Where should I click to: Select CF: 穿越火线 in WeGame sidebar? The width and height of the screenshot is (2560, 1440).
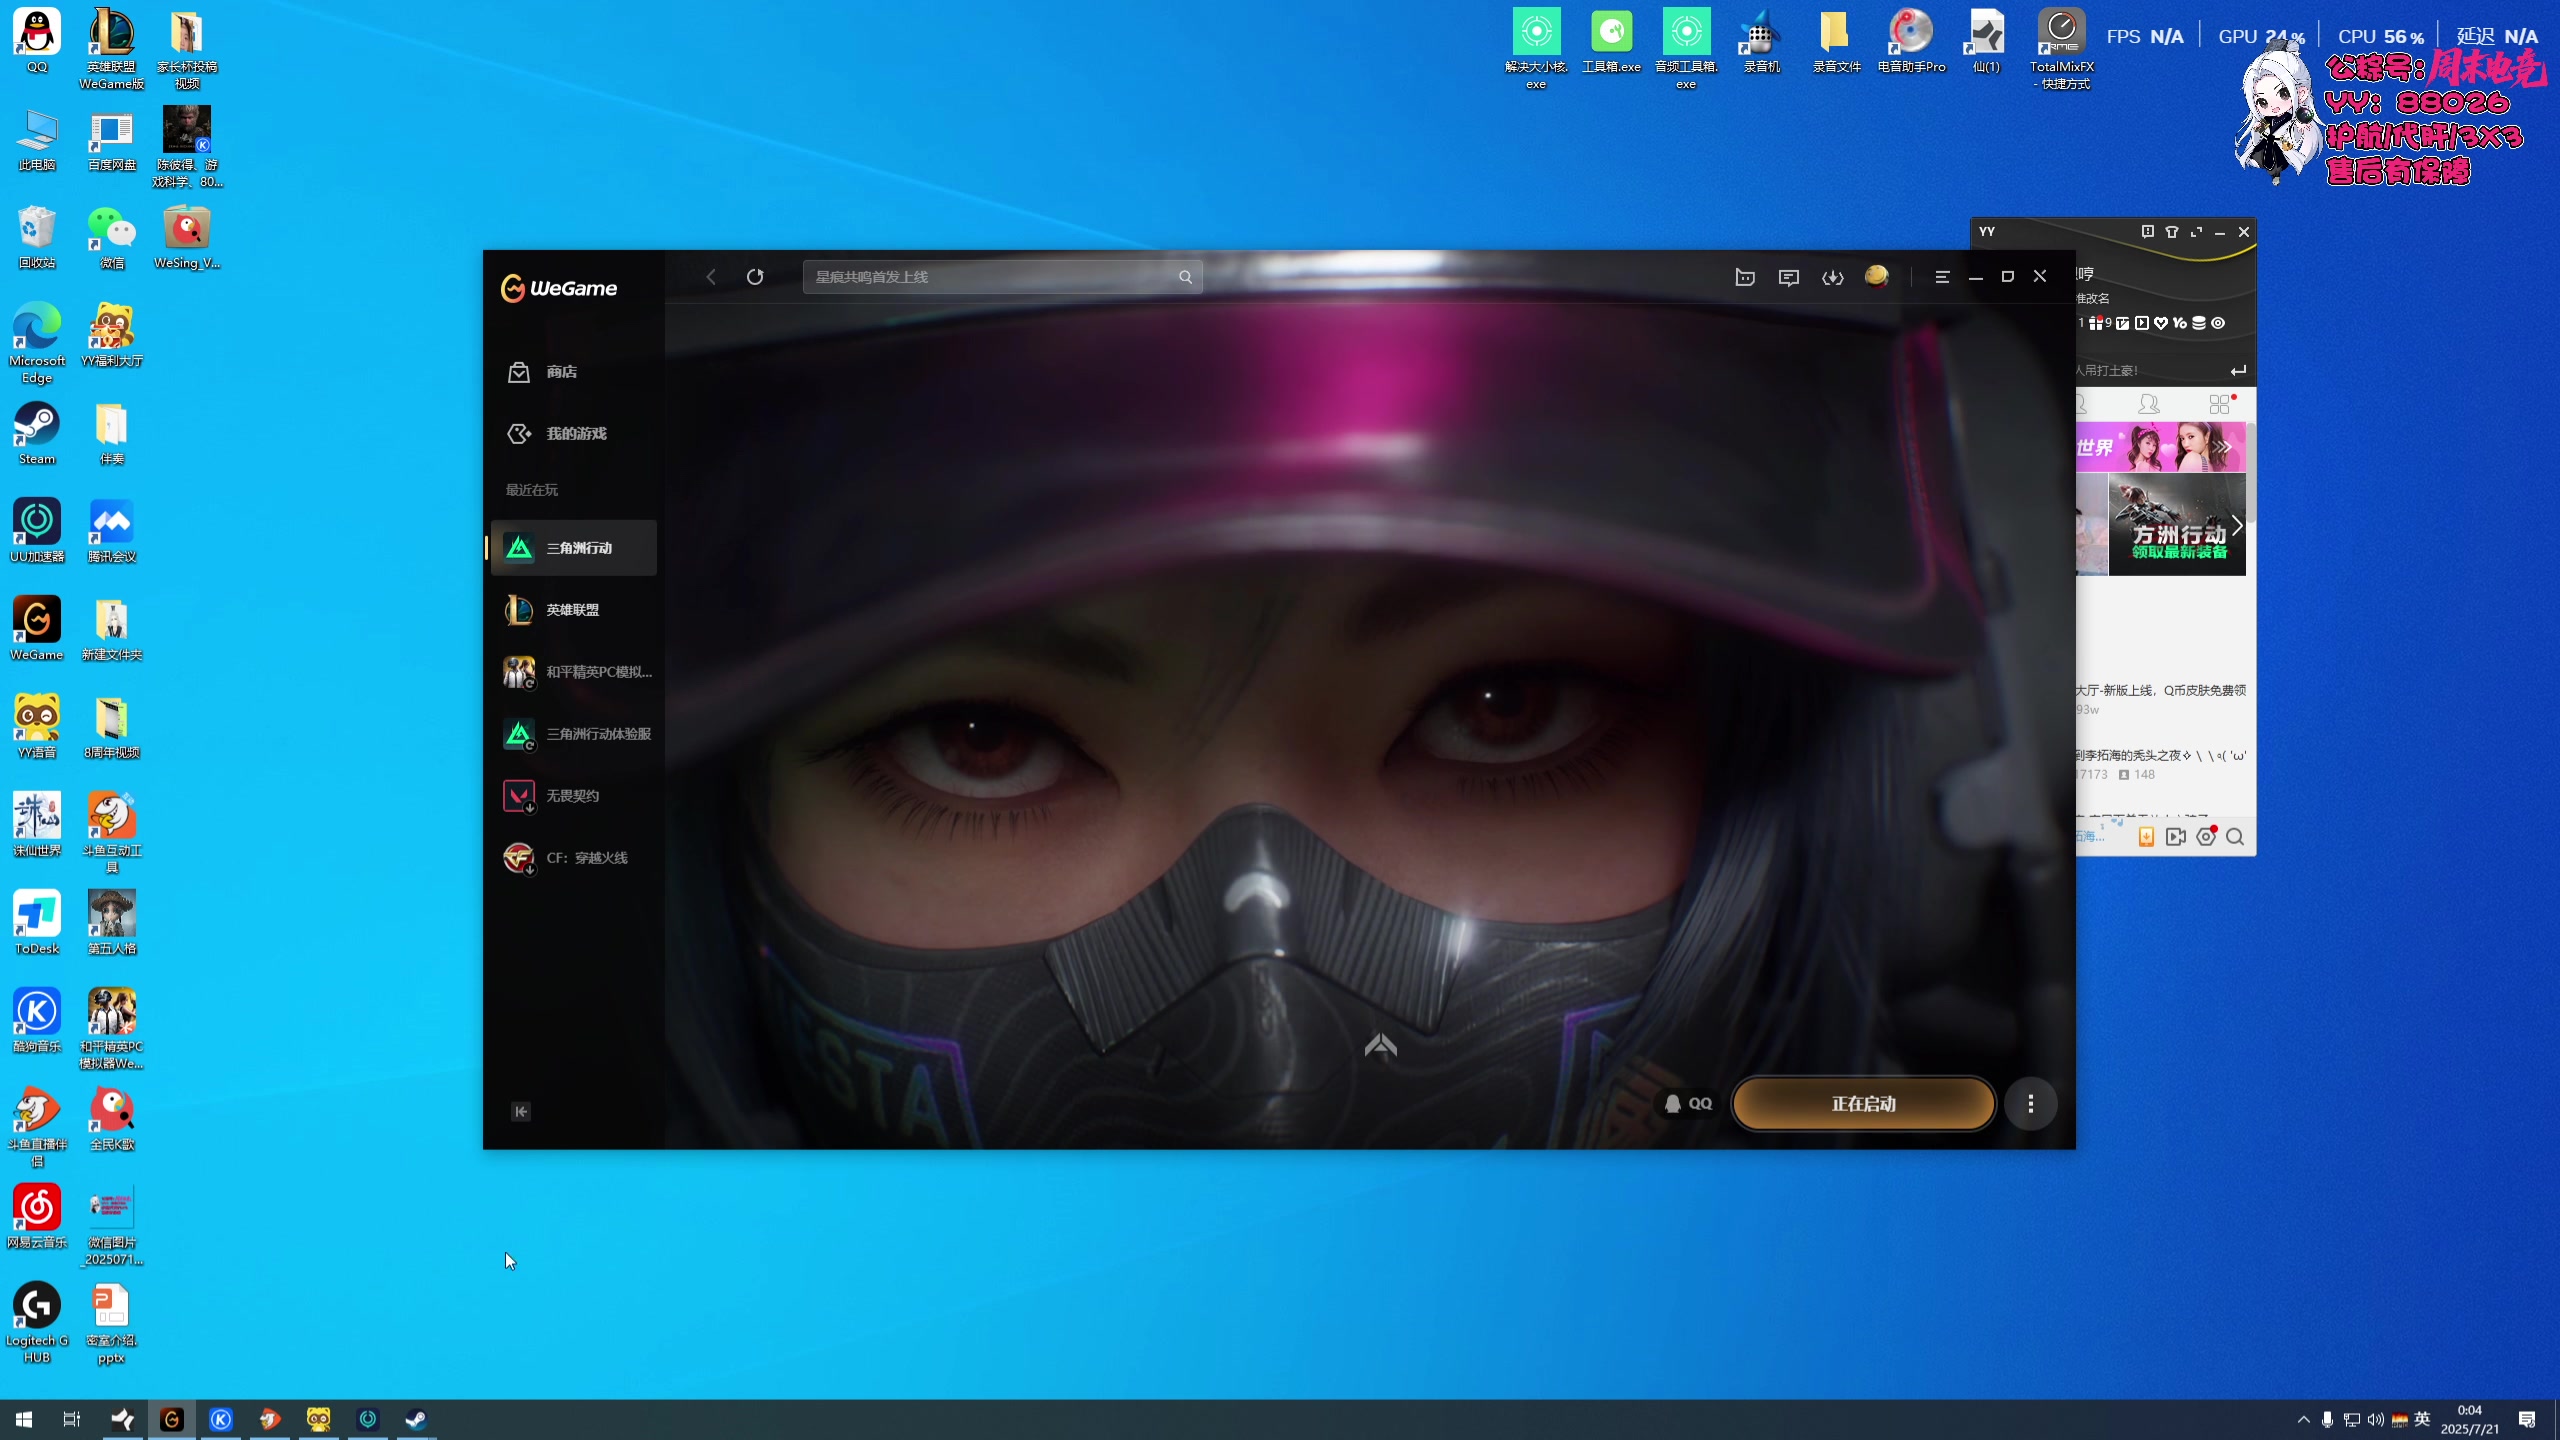pos(573,858)
